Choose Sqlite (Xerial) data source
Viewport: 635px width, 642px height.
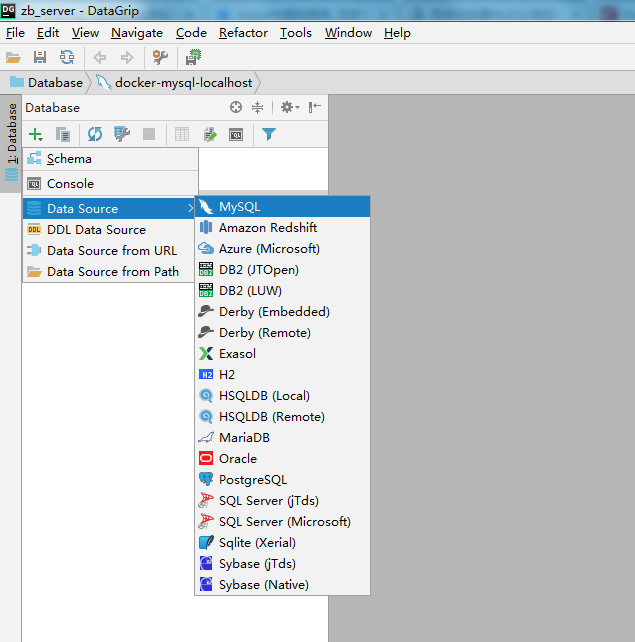(282, 543)
